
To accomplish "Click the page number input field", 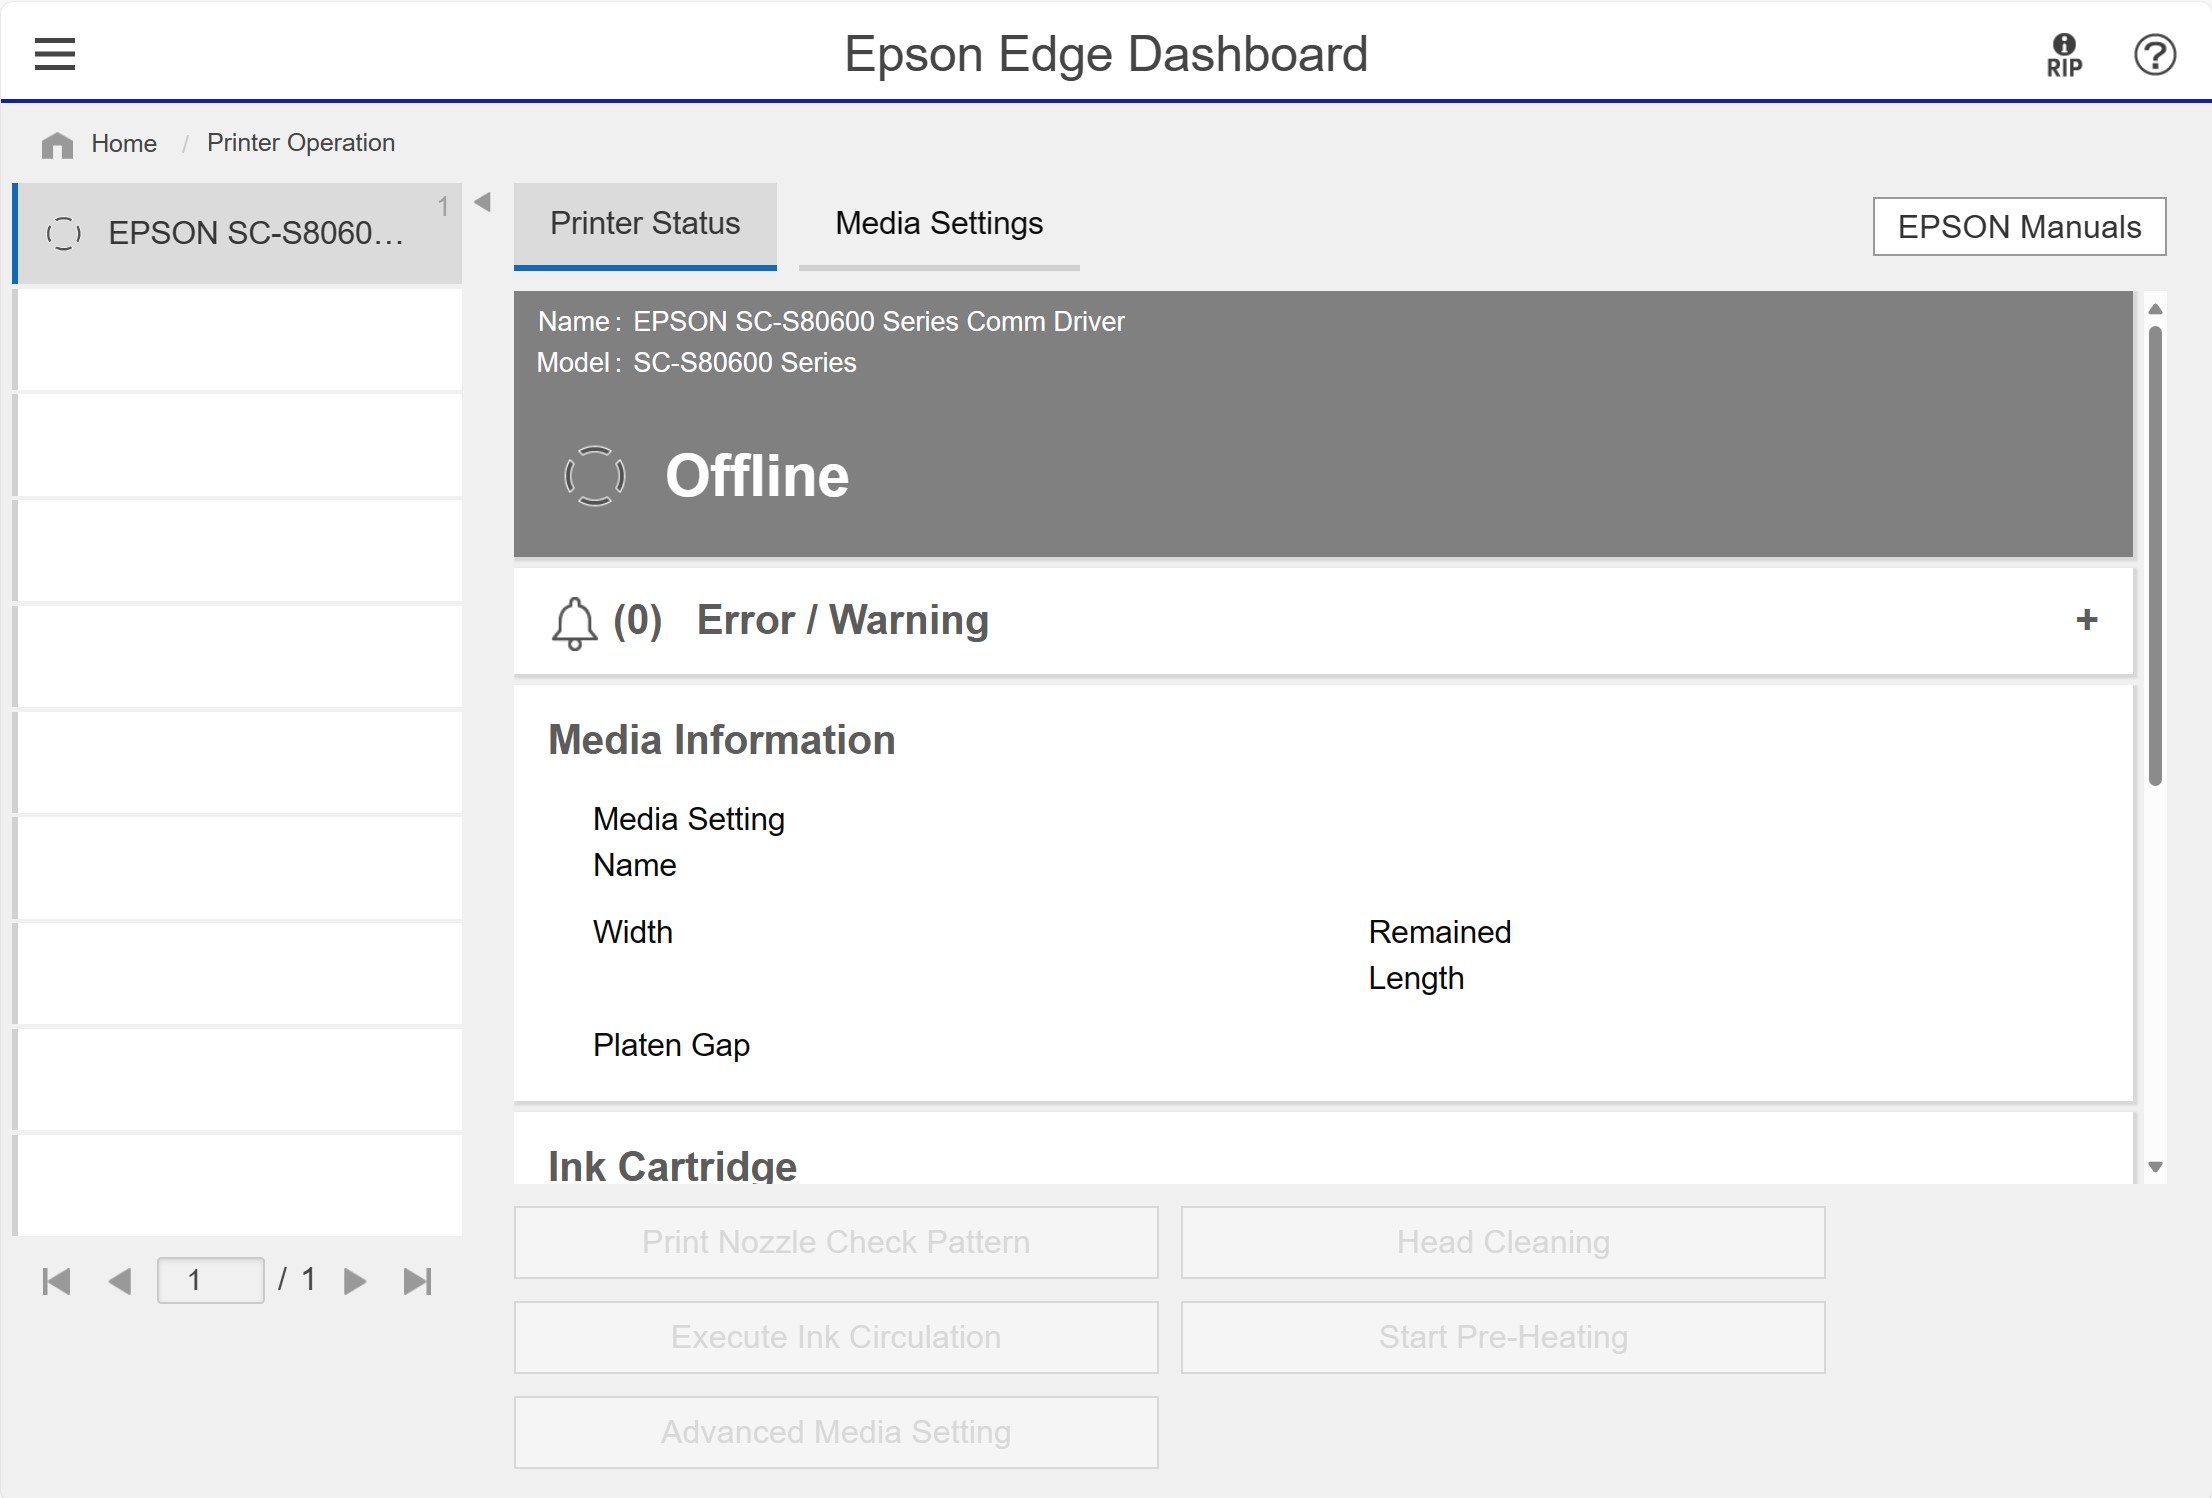I will [x=210, y=1280].
